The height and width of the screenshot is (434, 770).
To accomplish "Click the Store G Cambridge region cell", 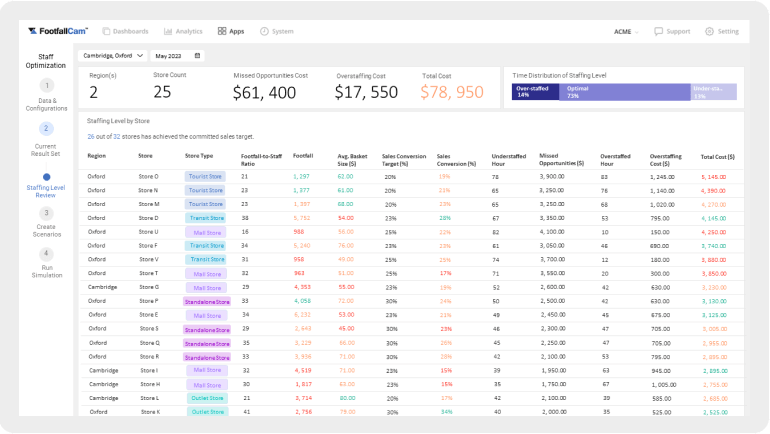I will tap(102, 287).
